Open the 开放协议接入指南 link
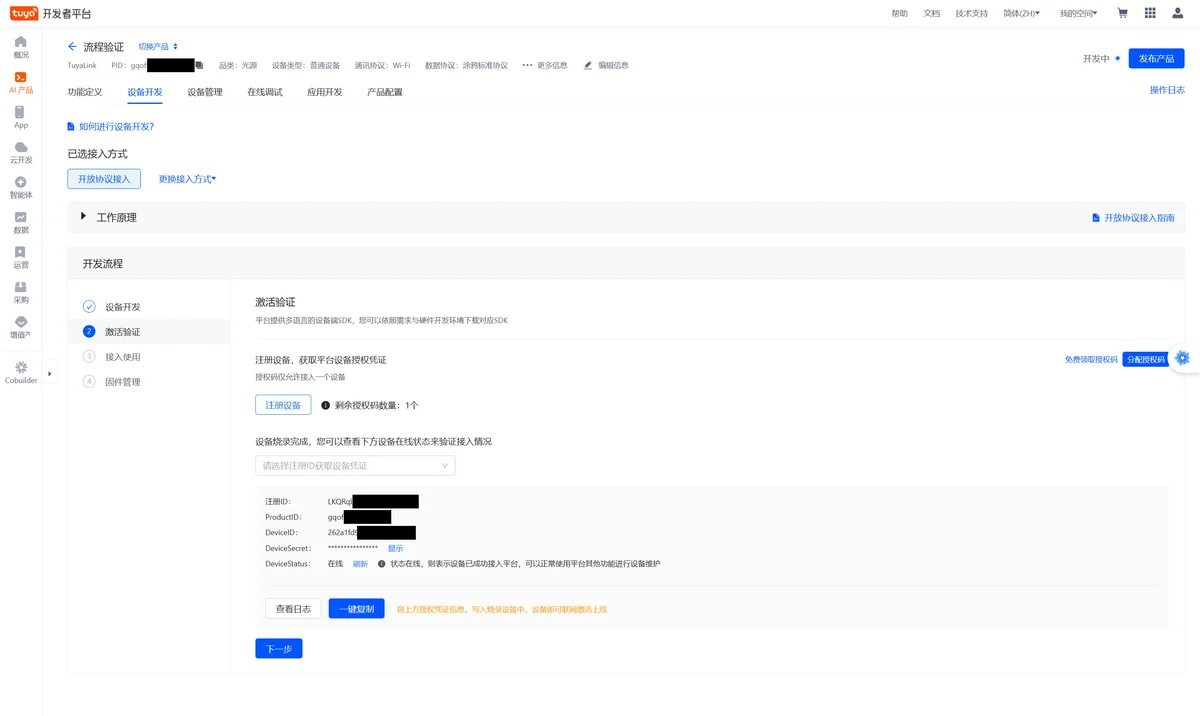The width and height of the screenshot is (1200, 716). (x=1133, y=217)
